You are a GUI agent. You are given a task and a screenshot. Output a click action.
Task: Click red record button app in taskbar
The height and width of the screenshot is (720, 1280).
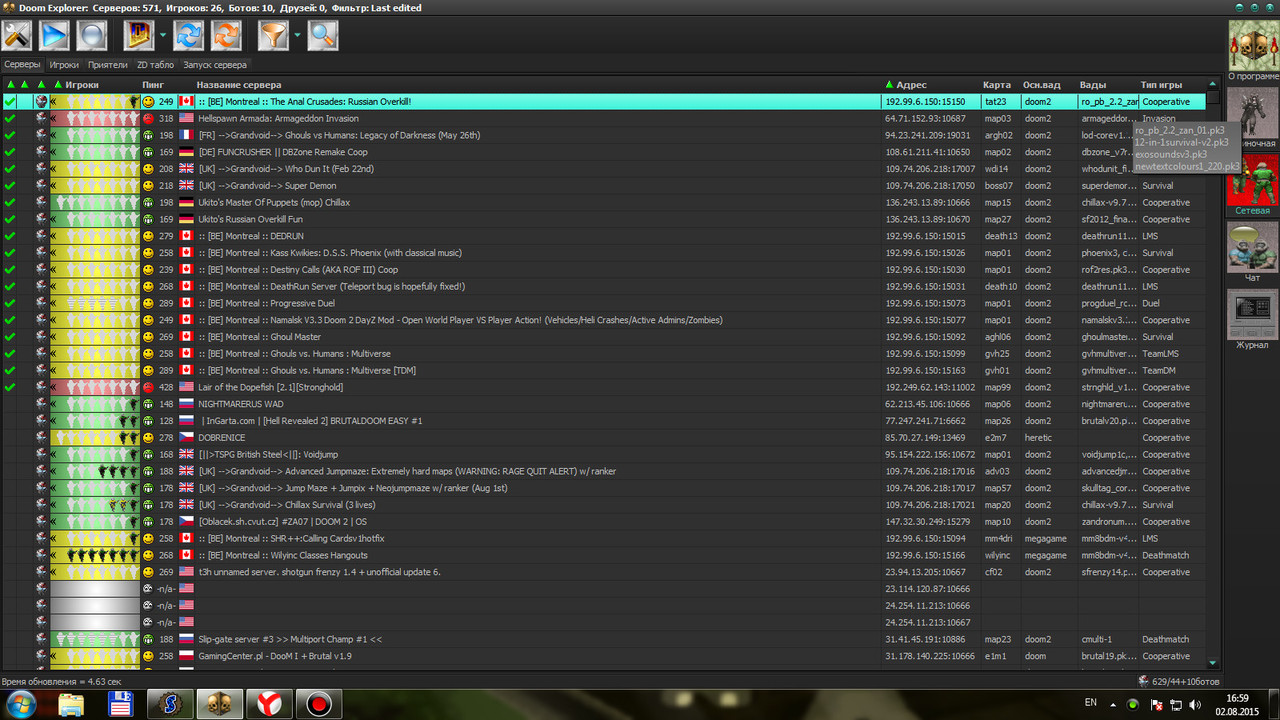click(318, 703)
